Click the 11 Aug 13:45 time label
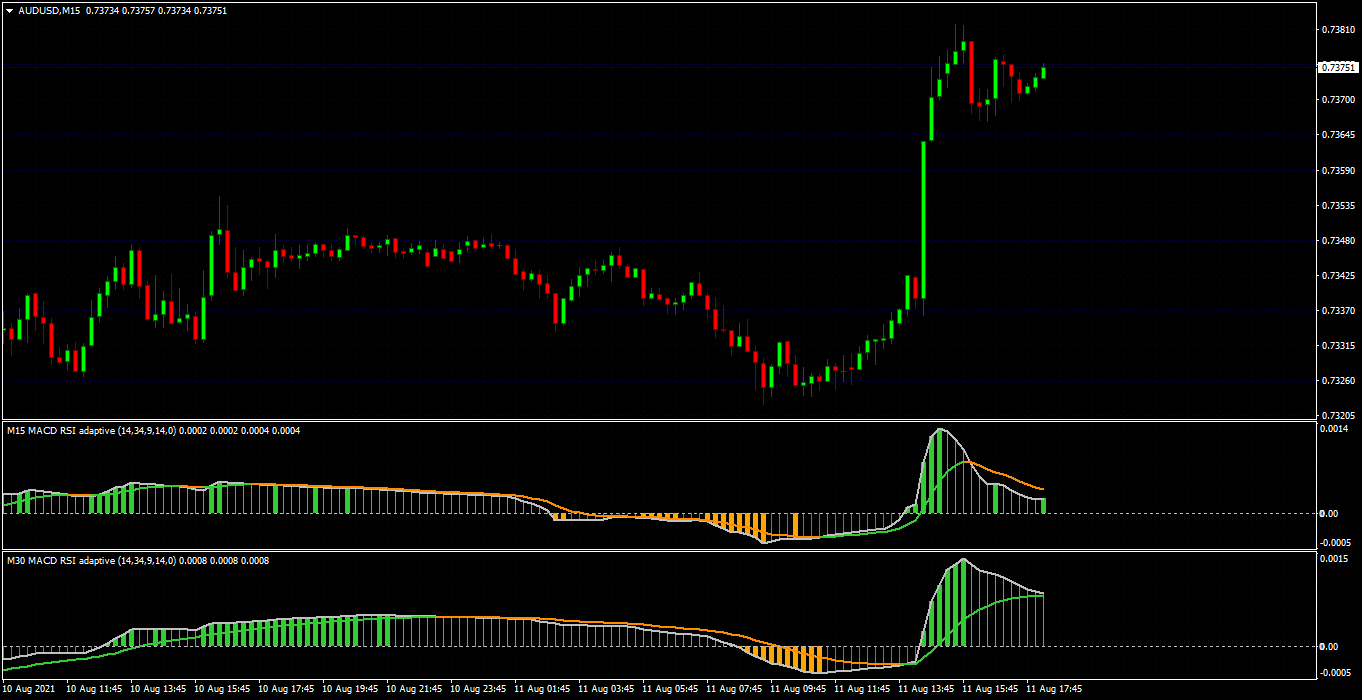Viewport: 1362px width, 700px height. (x=925, y=689)
